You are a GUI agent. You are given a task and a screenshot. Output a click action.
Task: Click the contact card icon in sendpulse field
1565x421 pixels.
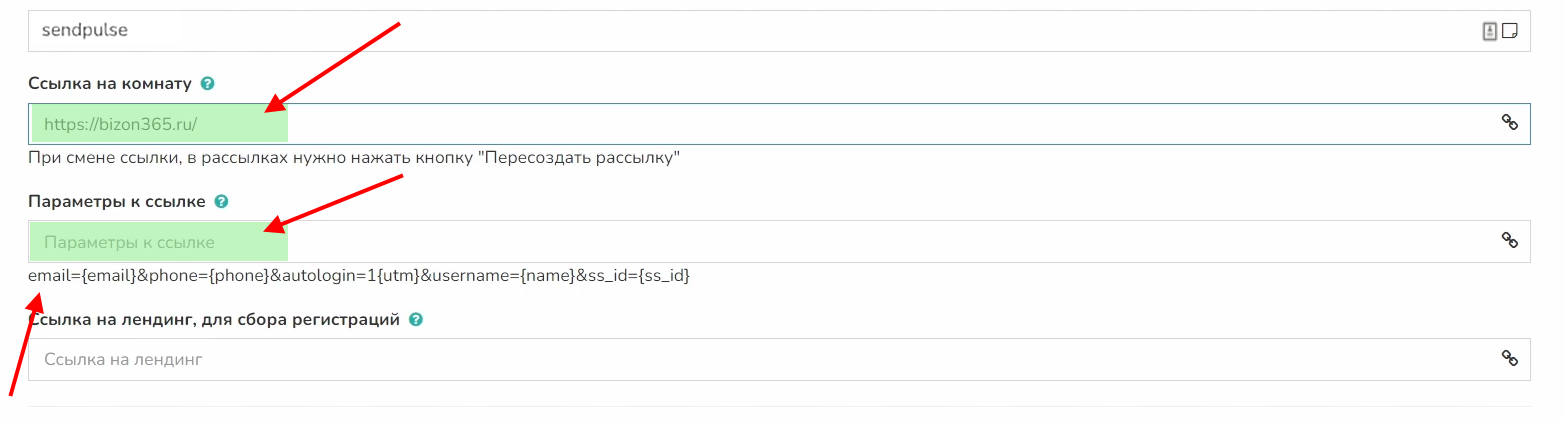coord(1489,31)
